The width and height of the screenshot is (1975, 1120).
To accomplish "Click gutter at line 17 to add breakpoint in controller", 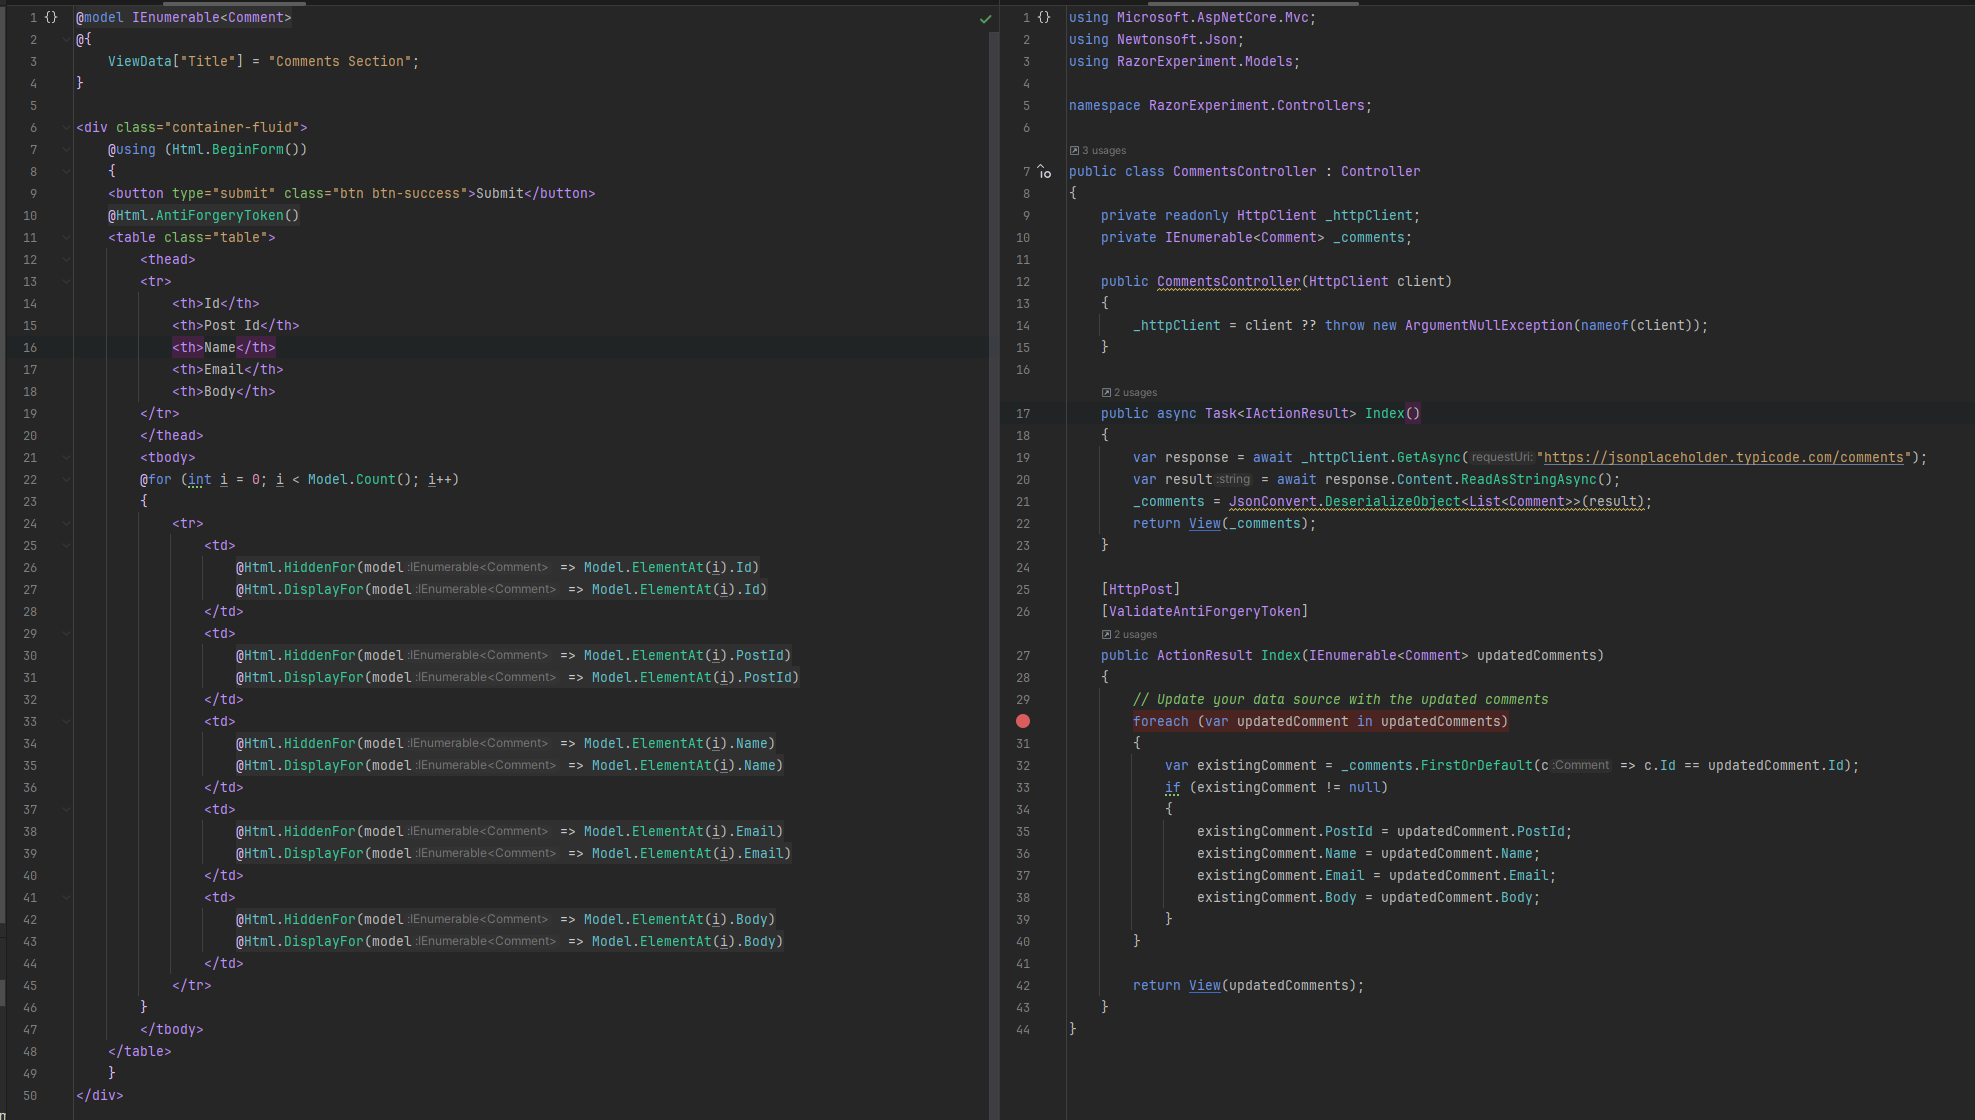I will (1023, 414).
